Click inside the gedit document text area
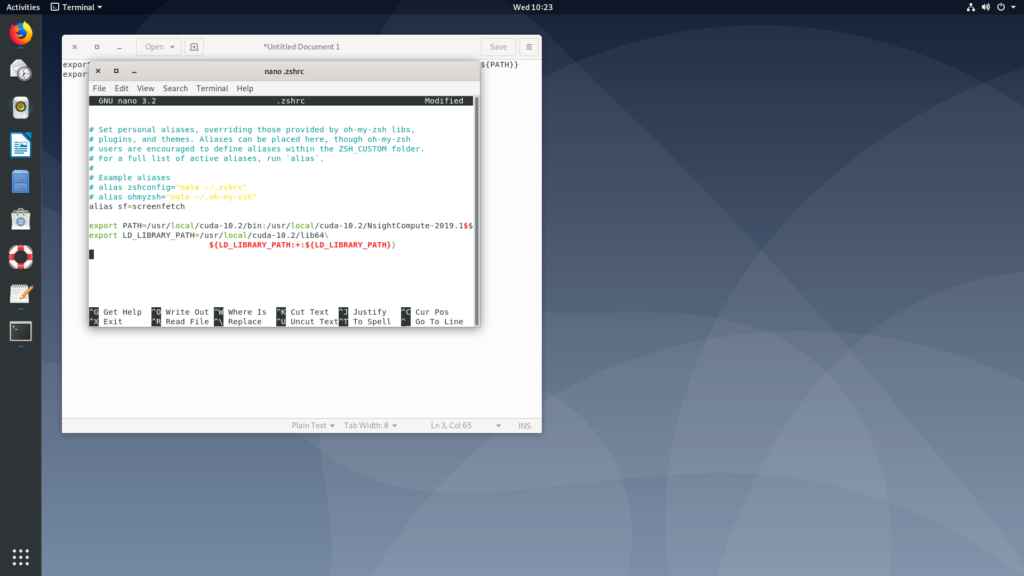The width and height of the screenshot is (1024, 576). (x=302, y=372)
